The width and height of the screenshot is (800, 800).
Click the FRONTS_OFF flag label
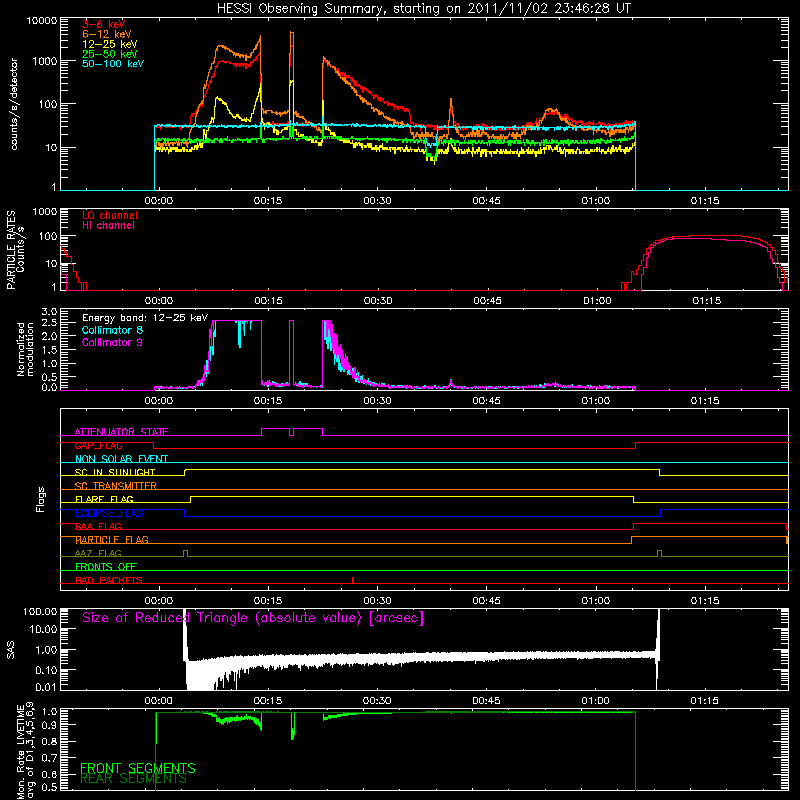106,566
